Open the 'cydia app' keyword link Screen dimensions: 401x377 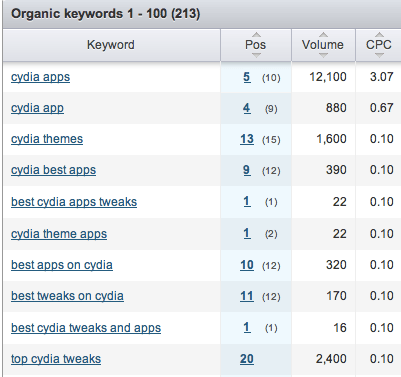click(37, 108)
